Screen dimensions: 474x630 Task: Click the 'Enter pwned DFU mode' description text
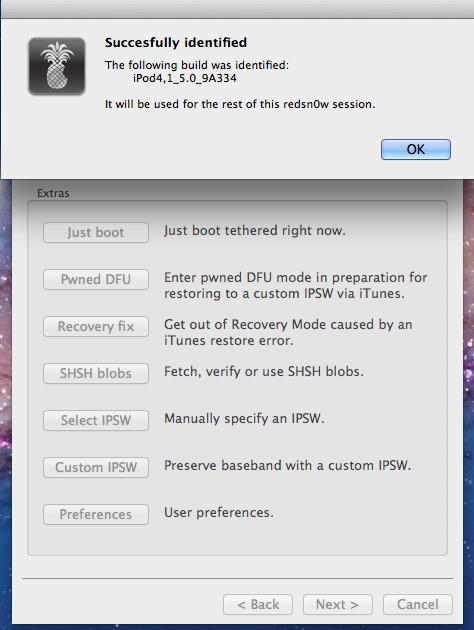[x=296, y=285]
